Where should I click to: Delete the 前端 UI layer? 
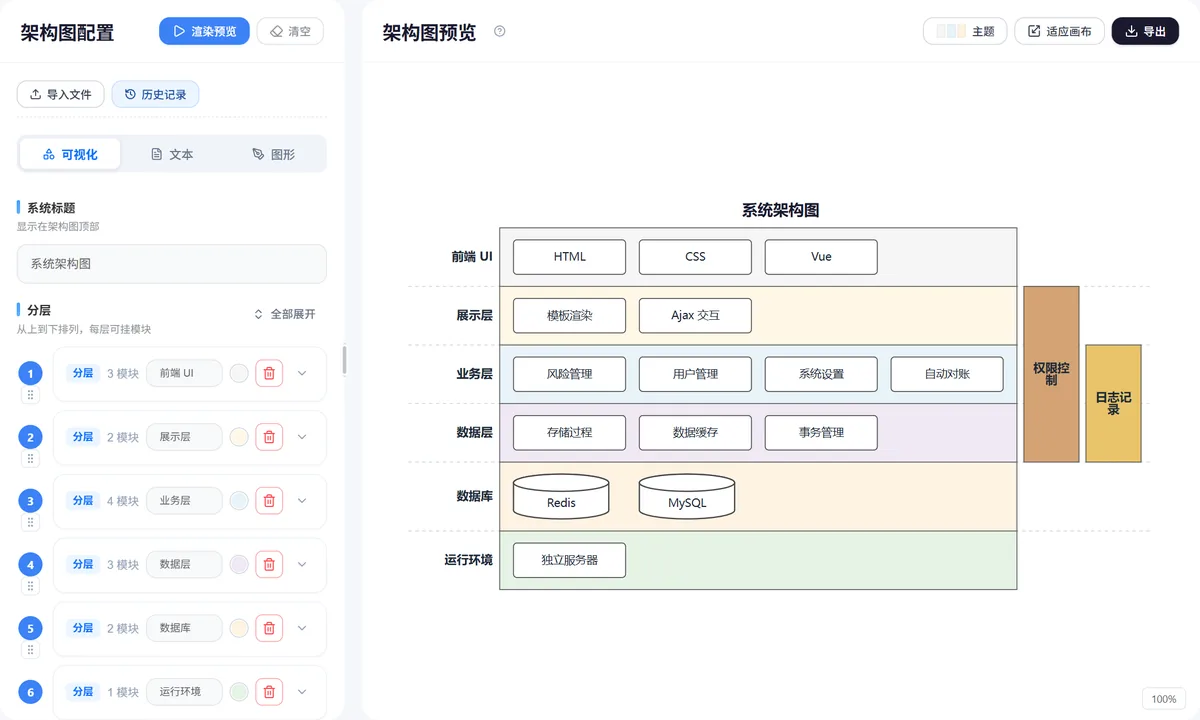point(269,374)
